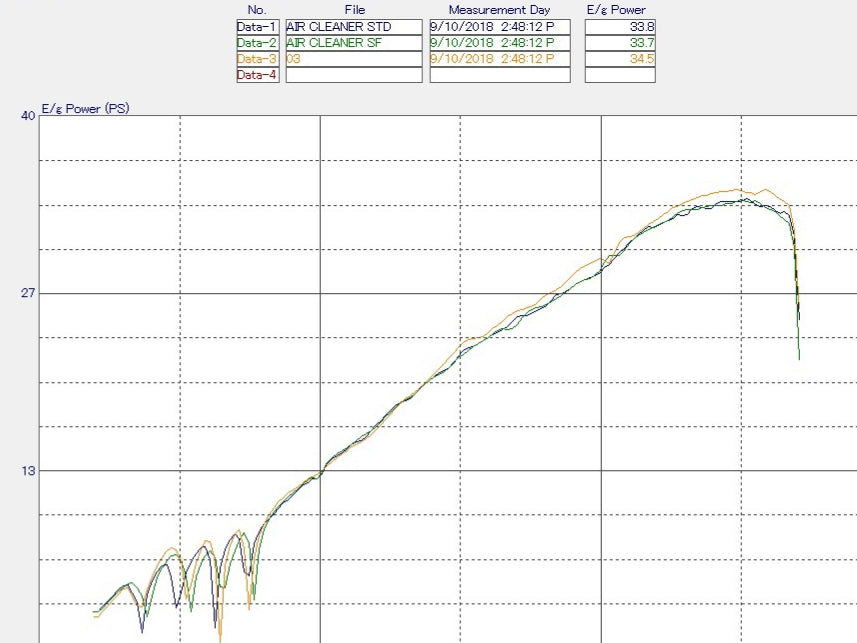Click the 40 label on the Y axis

tap(28, 115)
